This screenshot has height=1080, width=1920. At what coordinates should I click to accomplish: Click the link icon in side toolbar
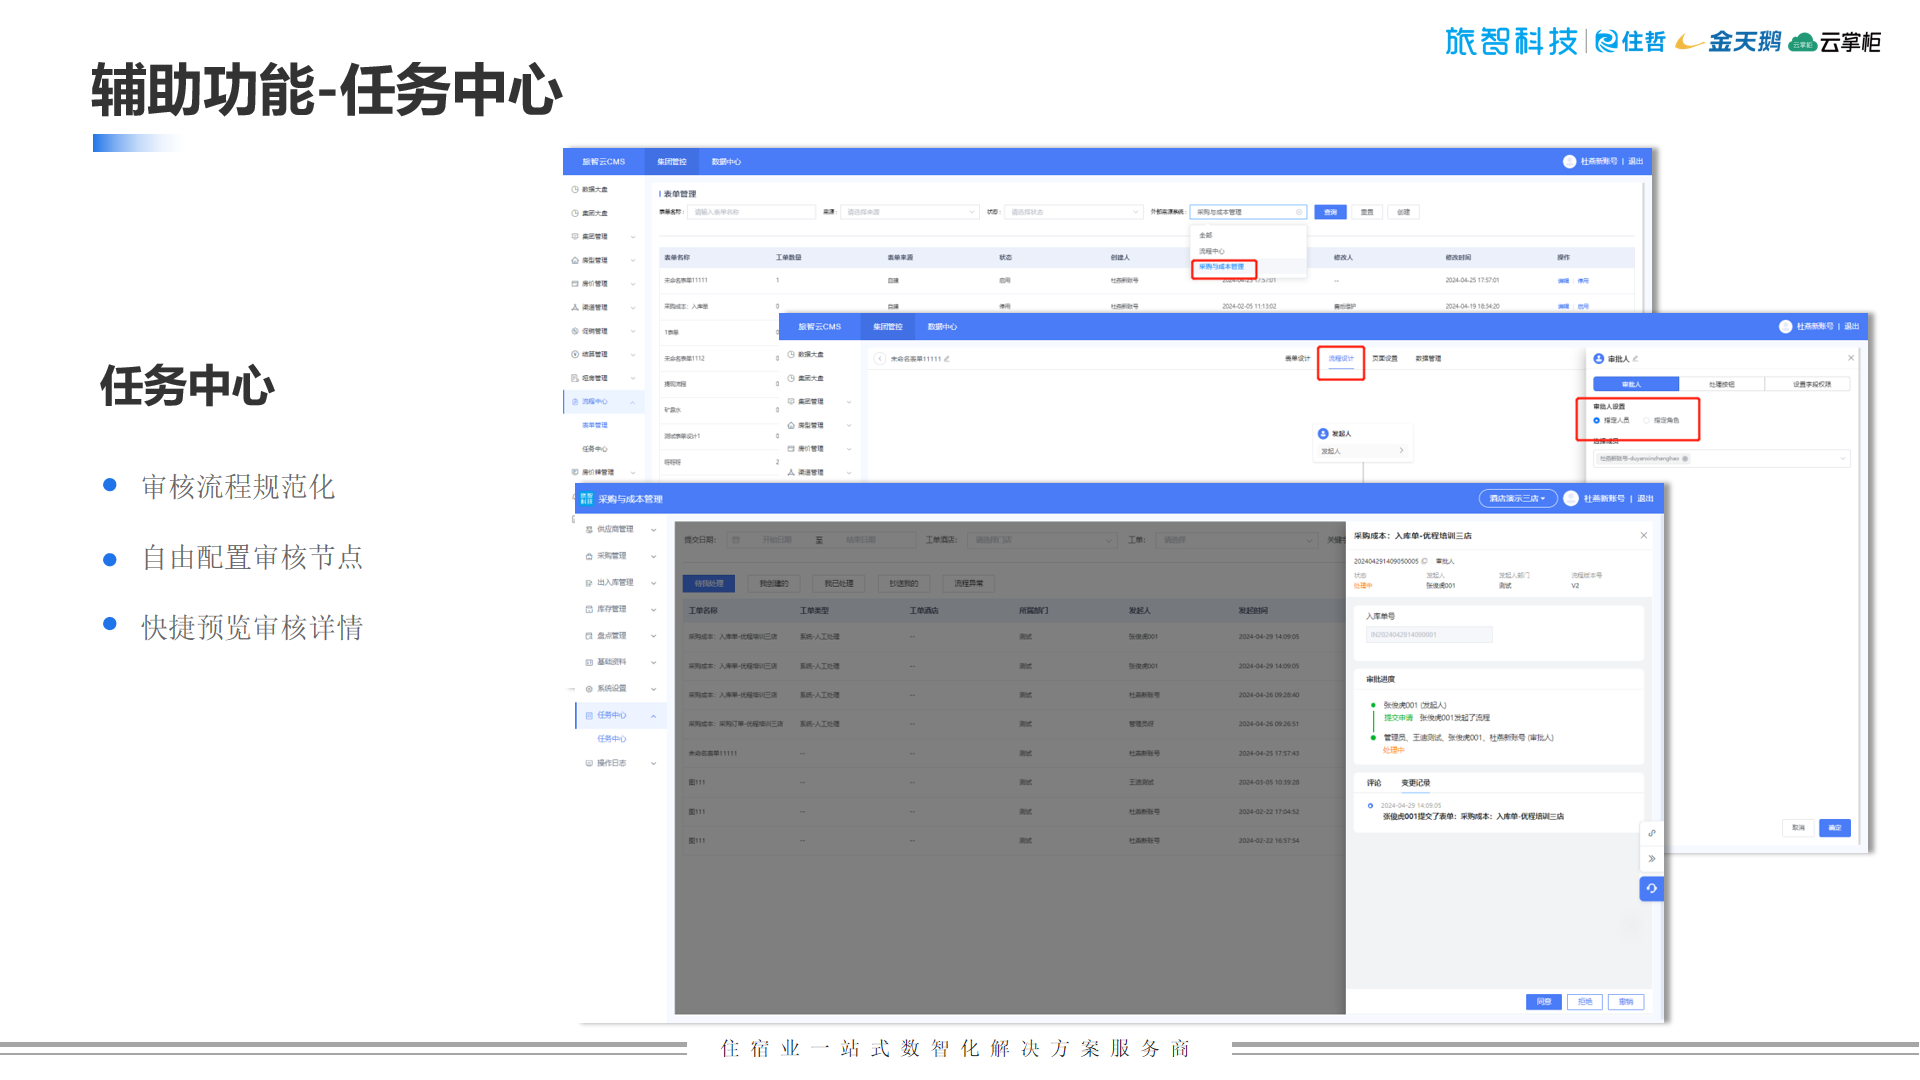(1651, 833)
